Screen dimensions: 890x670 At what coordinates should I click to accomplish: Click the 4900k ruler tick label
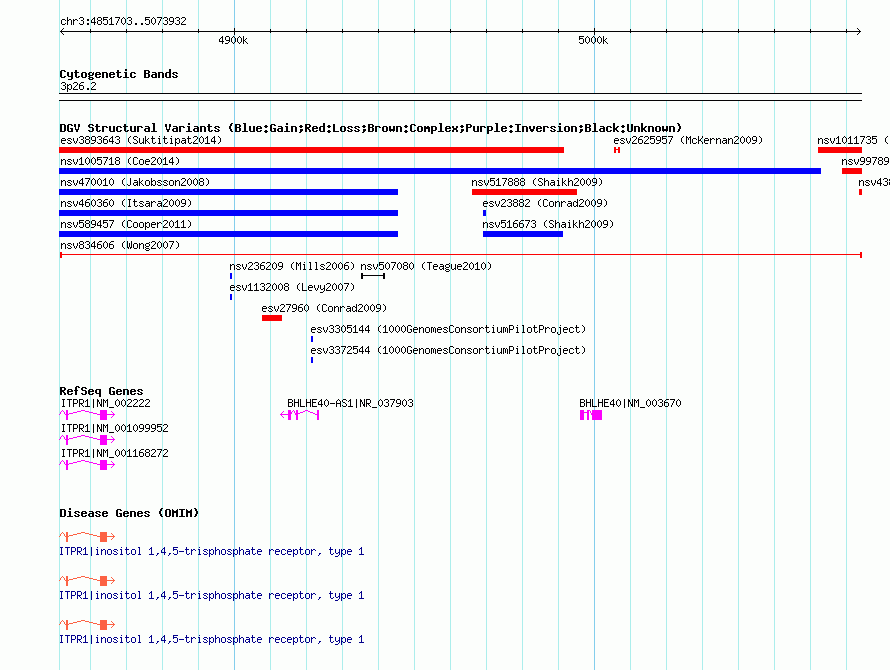pyautogui.click(x=233, y=40)
